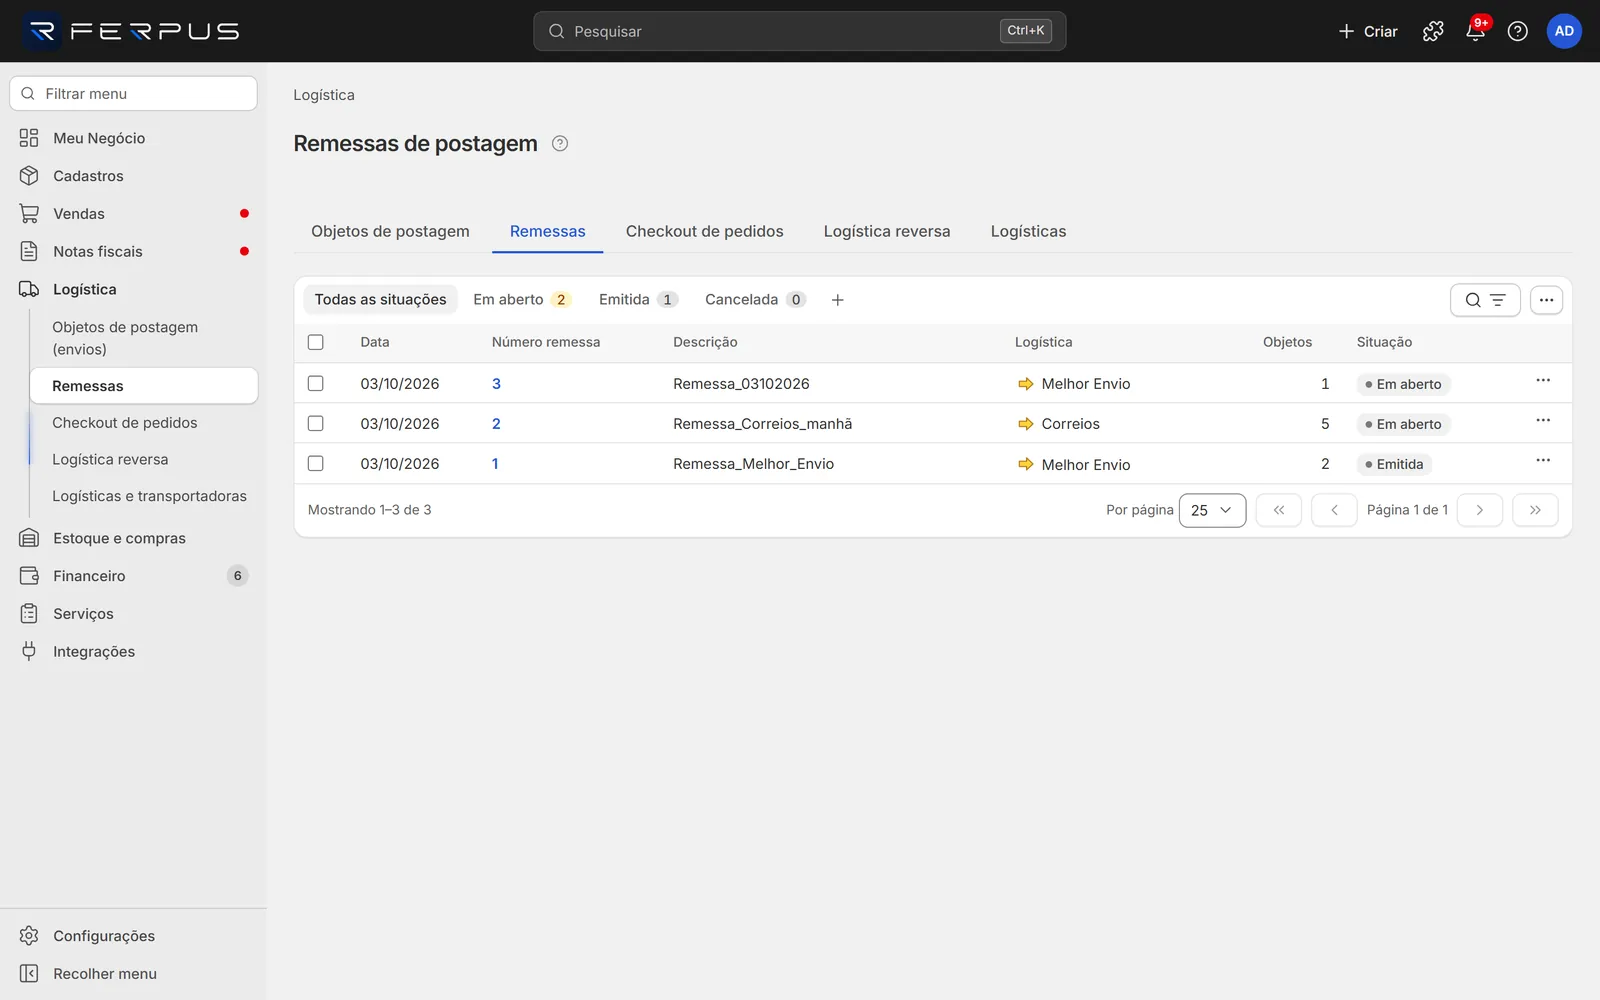Expand Cadastros menu in sidebar

(x=134, y=176)
